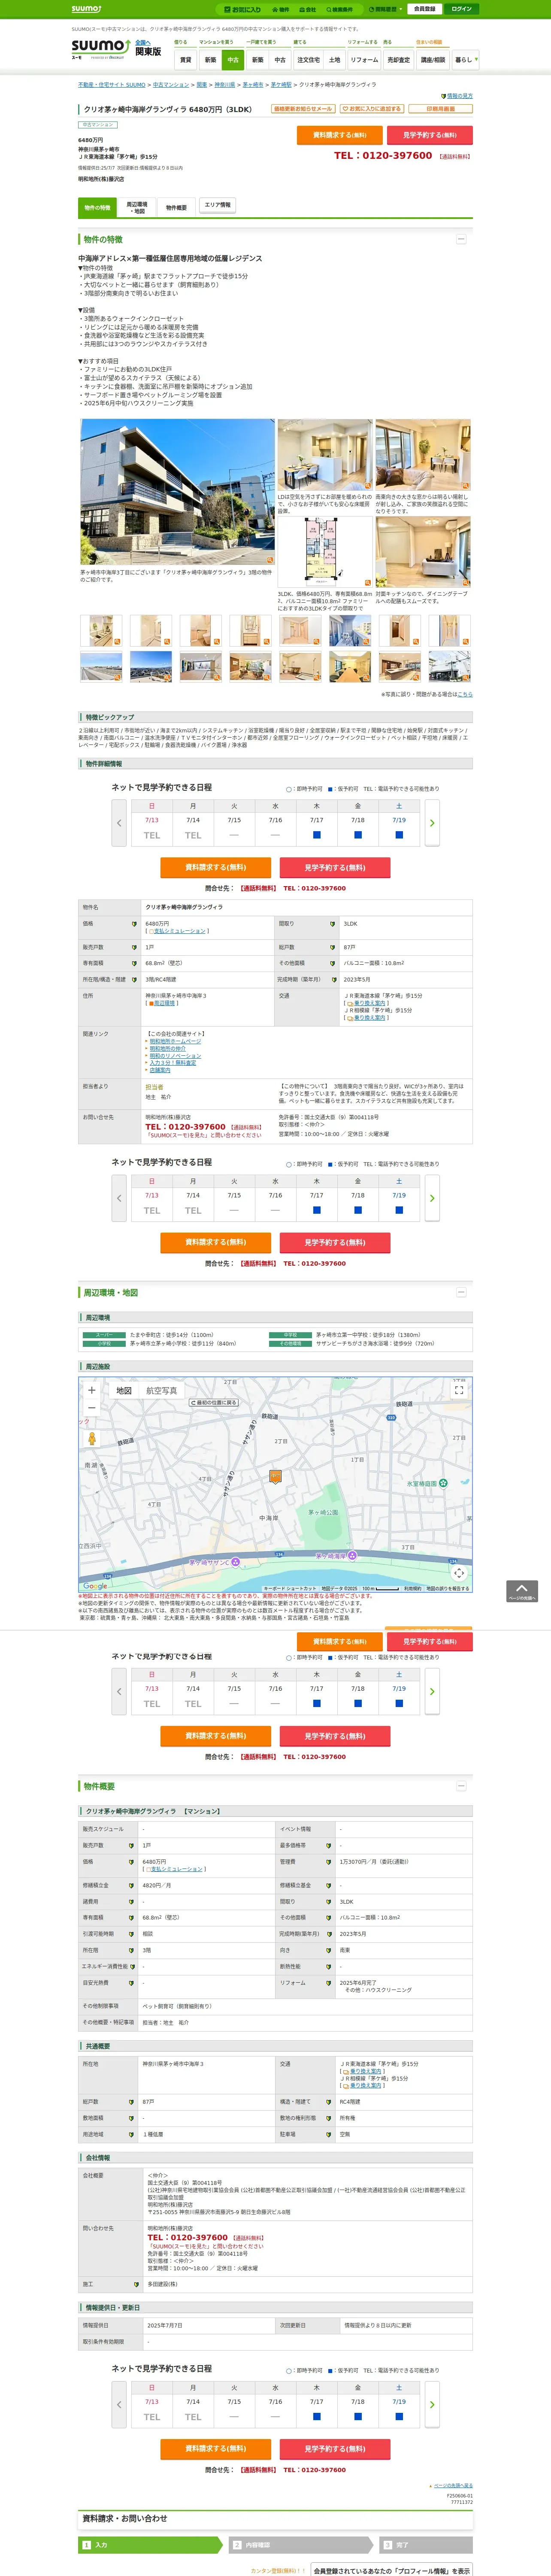Click the 茅ヶ崎サザンC marker on the map
This screenshot has height=2576, width=551.
tap(236, 1562)
